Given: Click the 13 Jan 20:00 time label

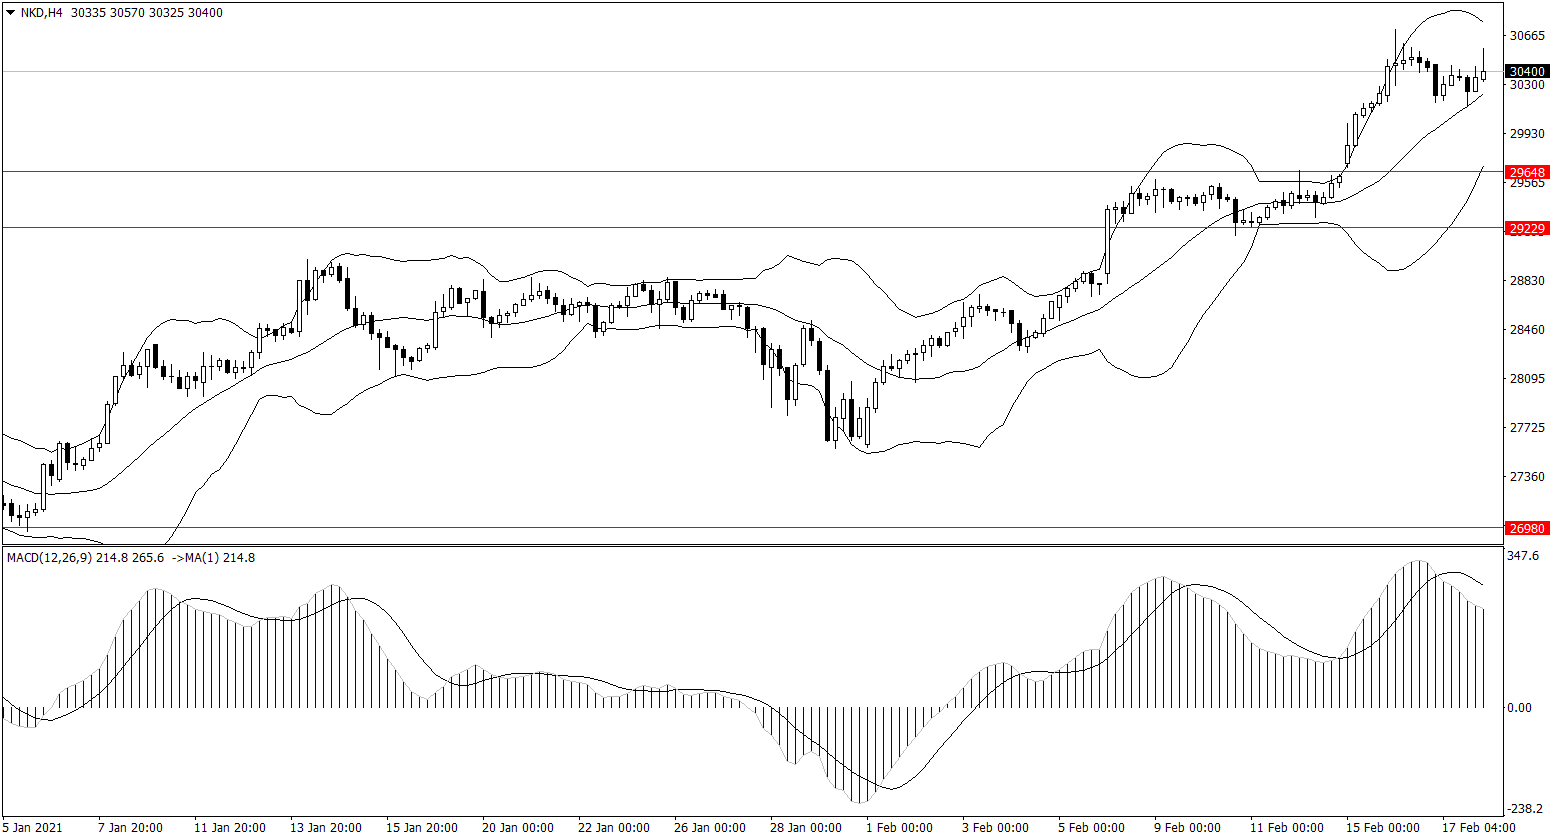Looking at the screenshot, I should click(x=327, y=828).
